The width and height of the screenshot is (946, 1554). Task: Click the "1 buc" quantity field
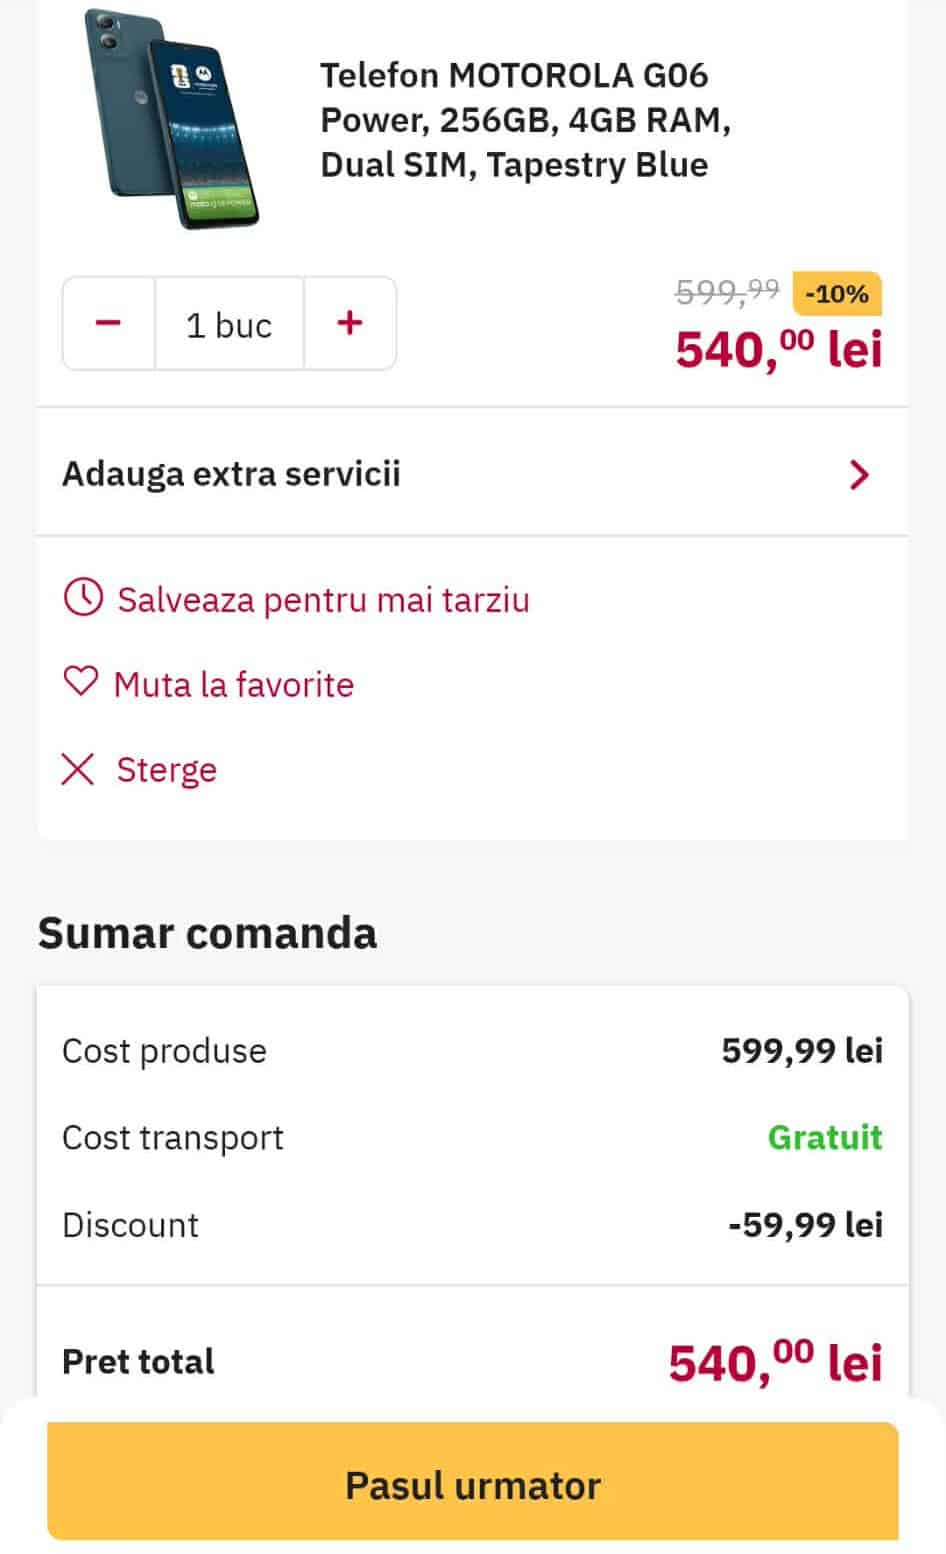pyautogui.click(x=229, y=324)
